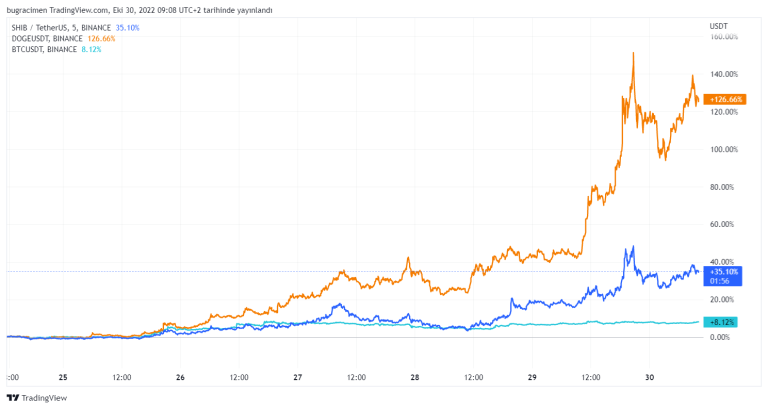Click the 126.66% value beside DOGEUSDT legend
Screen dimensions: 768x409
click(102, 38)
